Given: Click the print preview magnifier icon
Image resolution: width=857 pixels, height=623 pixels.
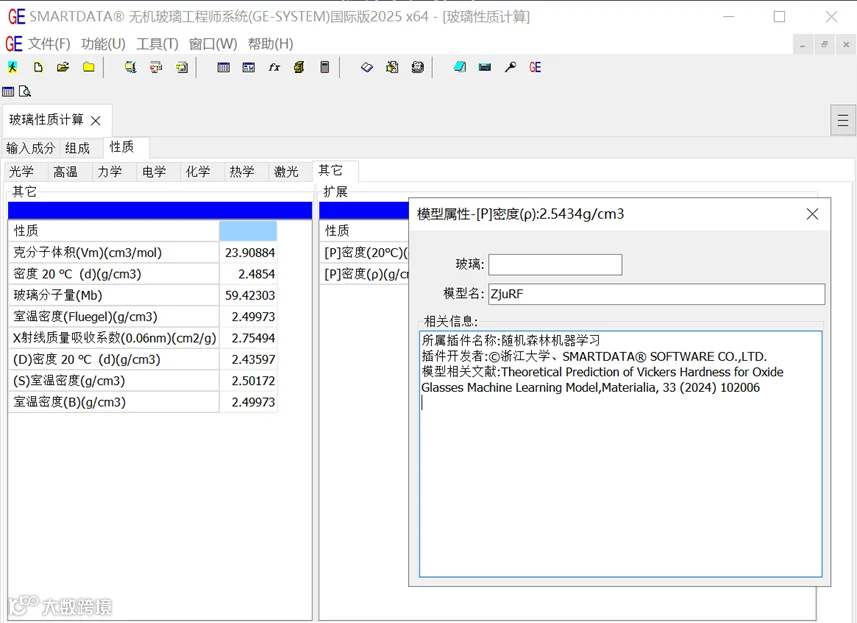Looking at the screenshot, I should coord(25,92).
